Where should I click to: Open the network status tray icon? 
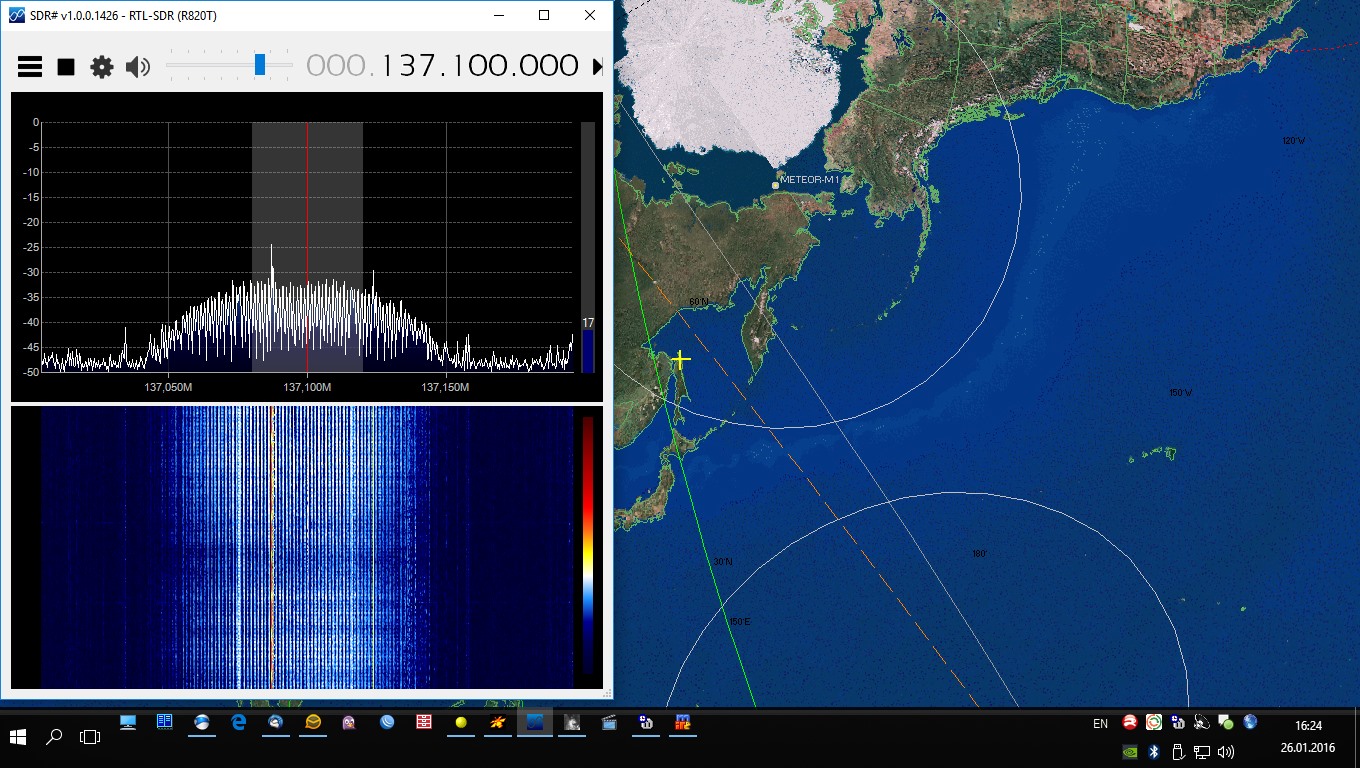1202,751
